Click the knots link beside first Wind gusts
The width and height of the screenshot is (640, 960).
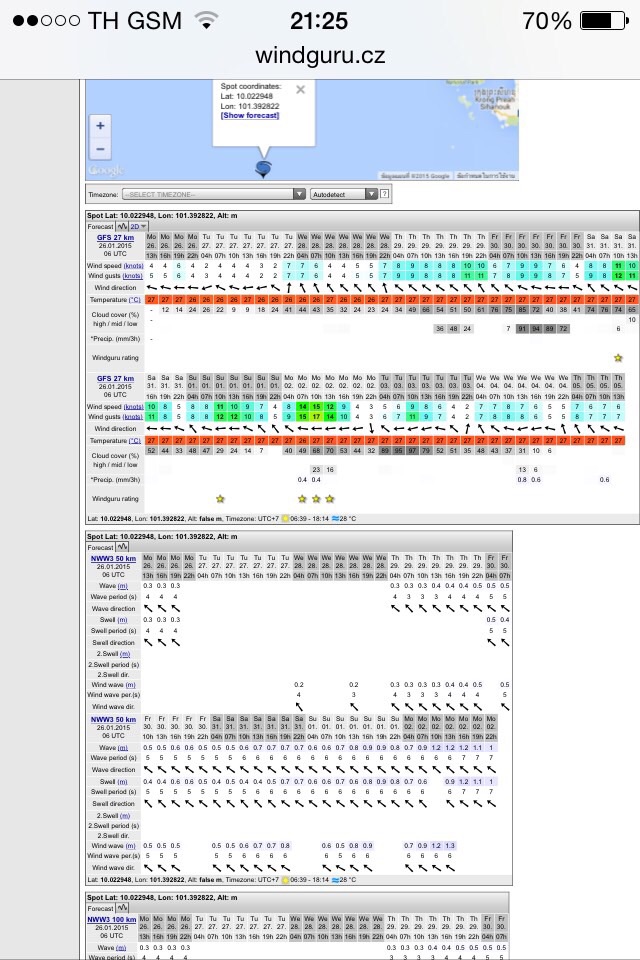[x=133, y=276]
